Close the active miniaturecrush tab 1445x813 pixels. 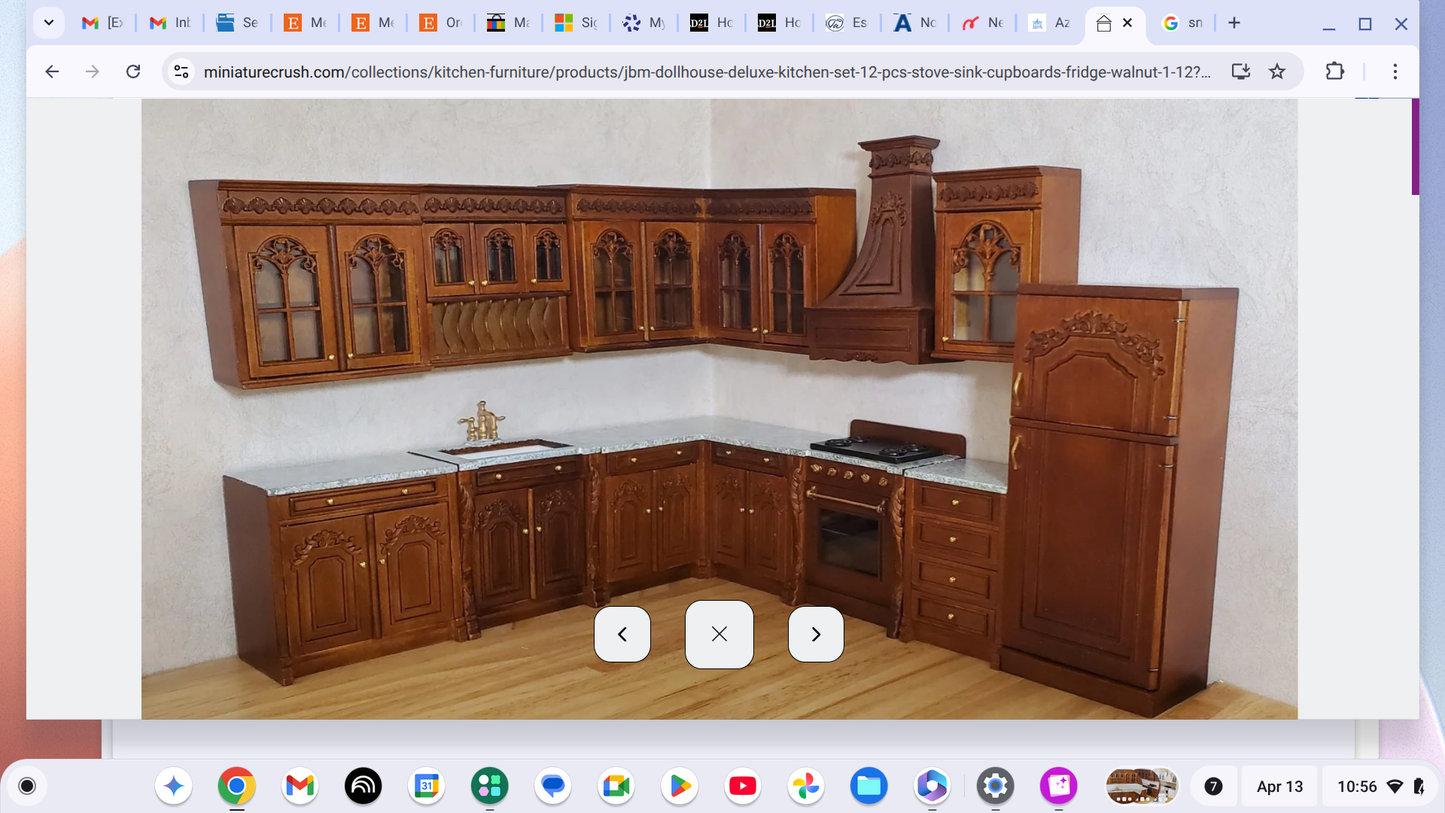coord(1127,23)
